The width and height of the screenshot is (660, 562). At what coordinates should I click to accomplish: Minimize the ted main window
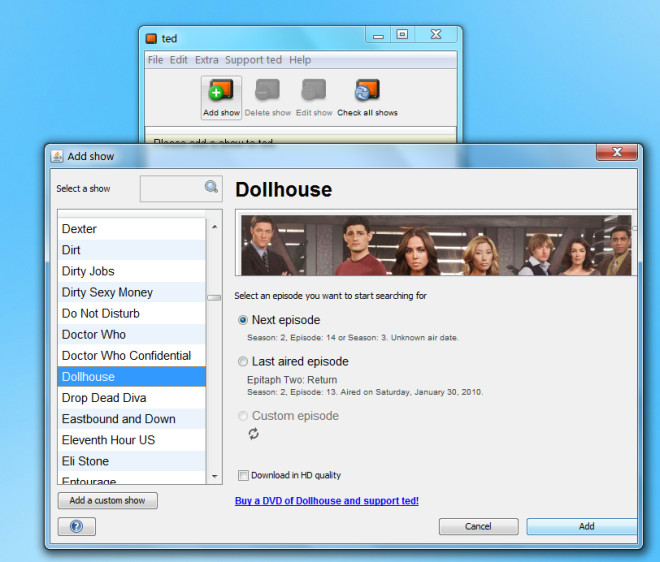click(x=378, y=35)
